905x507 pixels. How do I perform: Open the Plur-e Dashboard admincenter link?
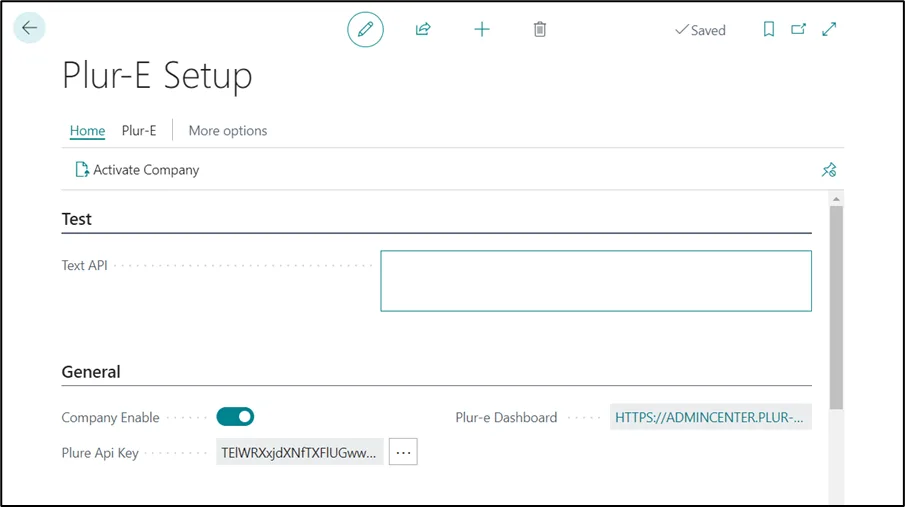710,417
